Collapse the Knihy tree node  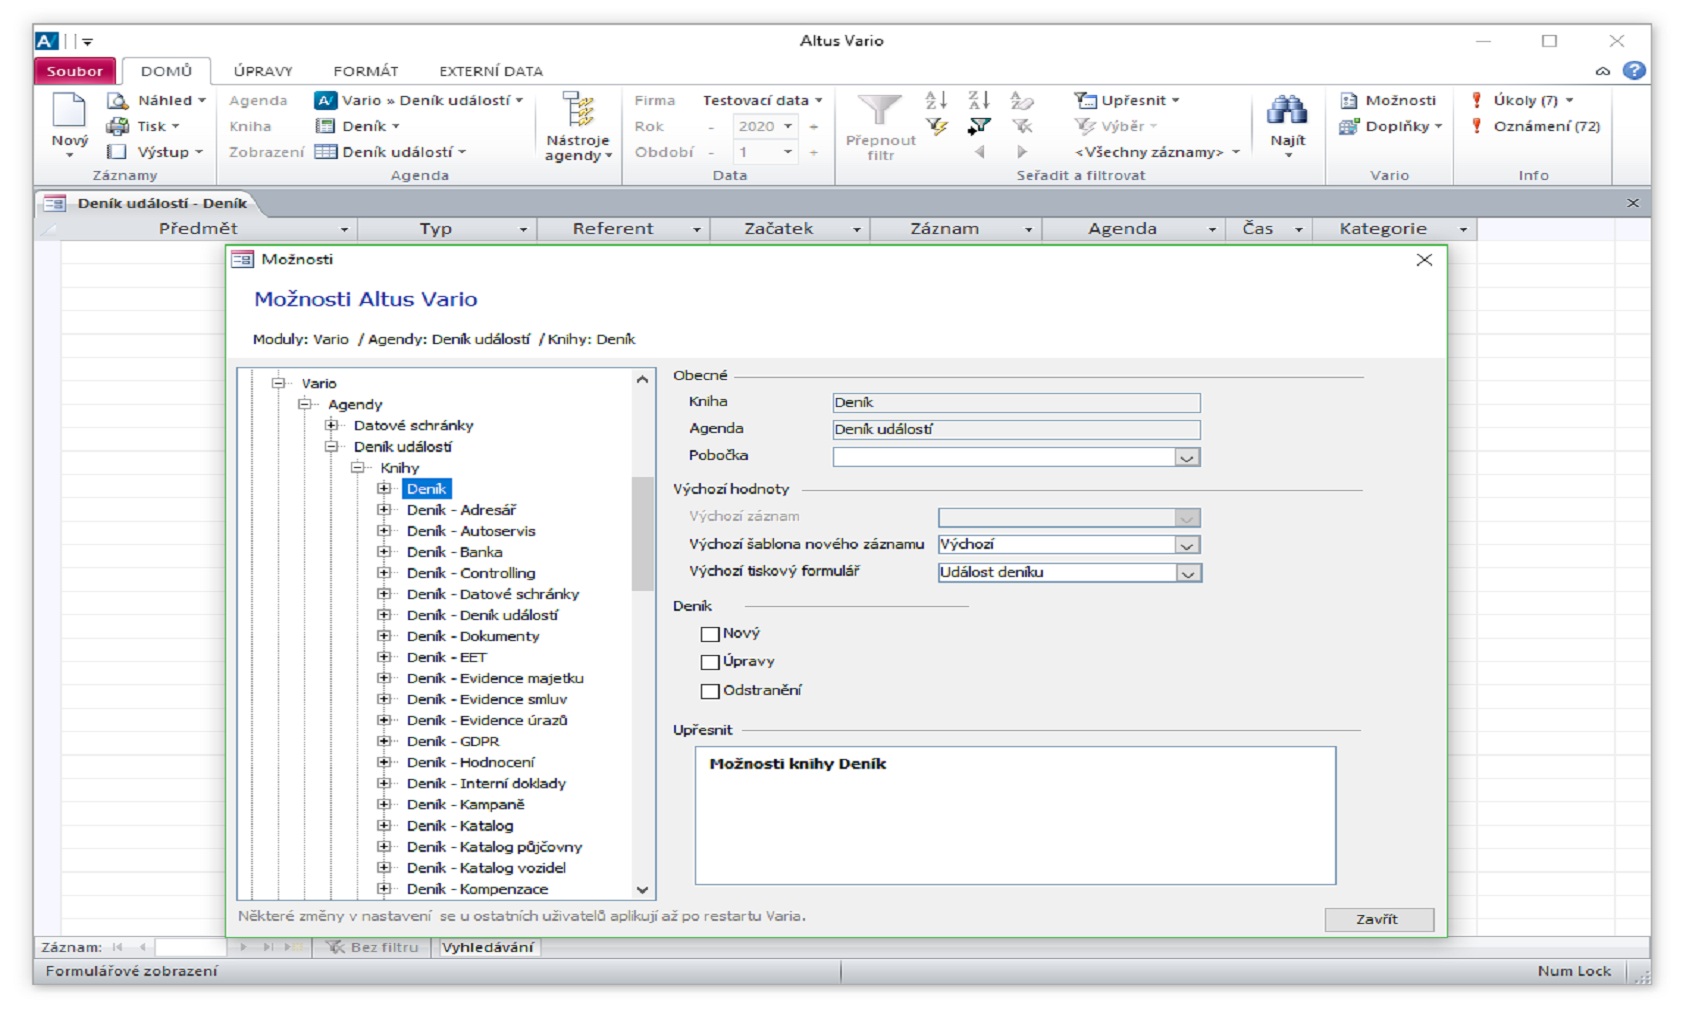click(357, 467)
